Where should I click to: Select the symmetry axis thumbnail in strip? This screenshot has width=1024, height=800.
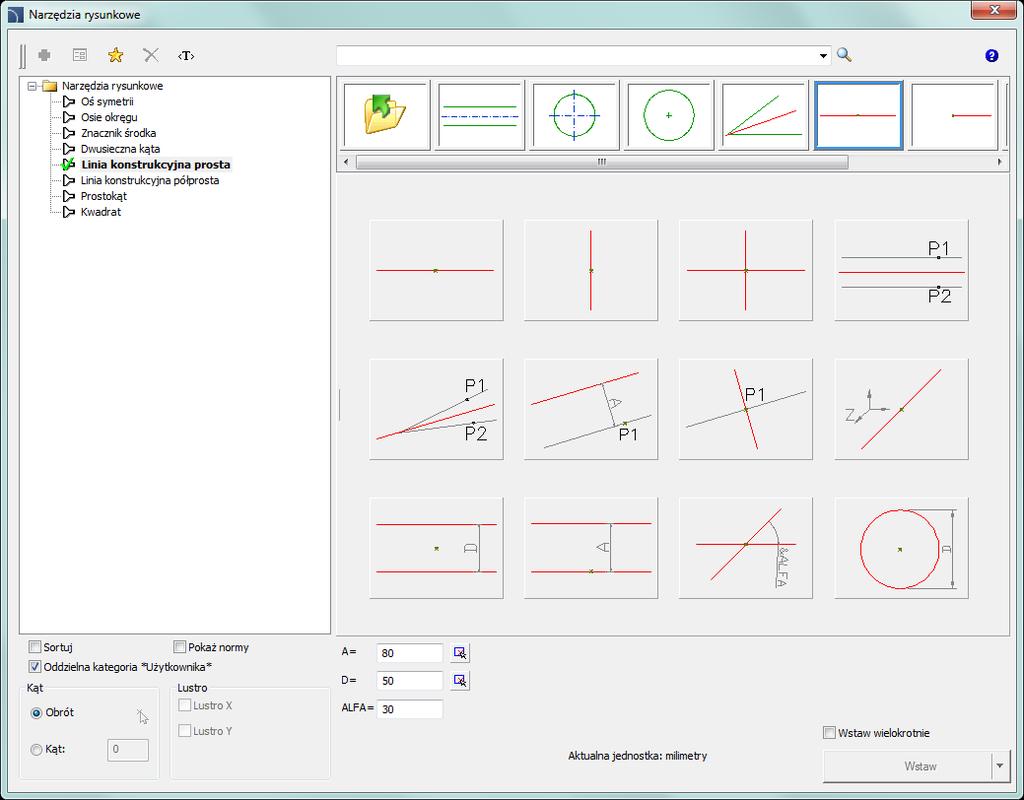480,116
